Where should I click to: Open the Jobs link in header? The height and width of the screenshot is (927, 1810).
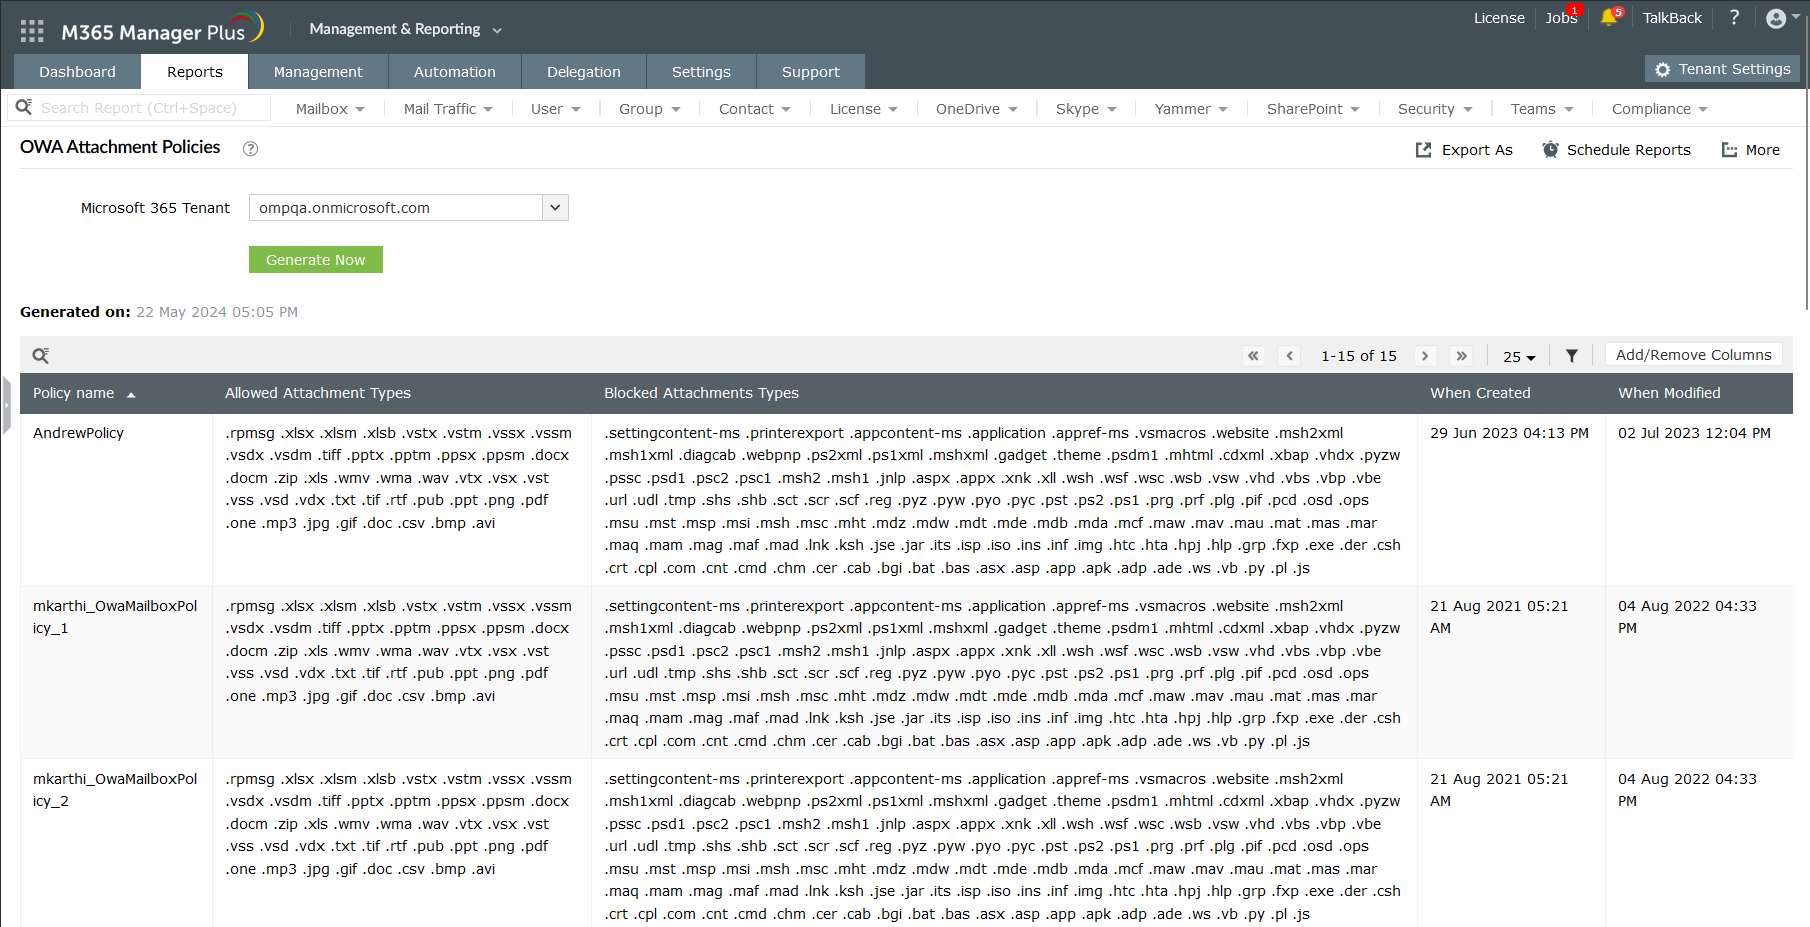tap(1561, 18)
